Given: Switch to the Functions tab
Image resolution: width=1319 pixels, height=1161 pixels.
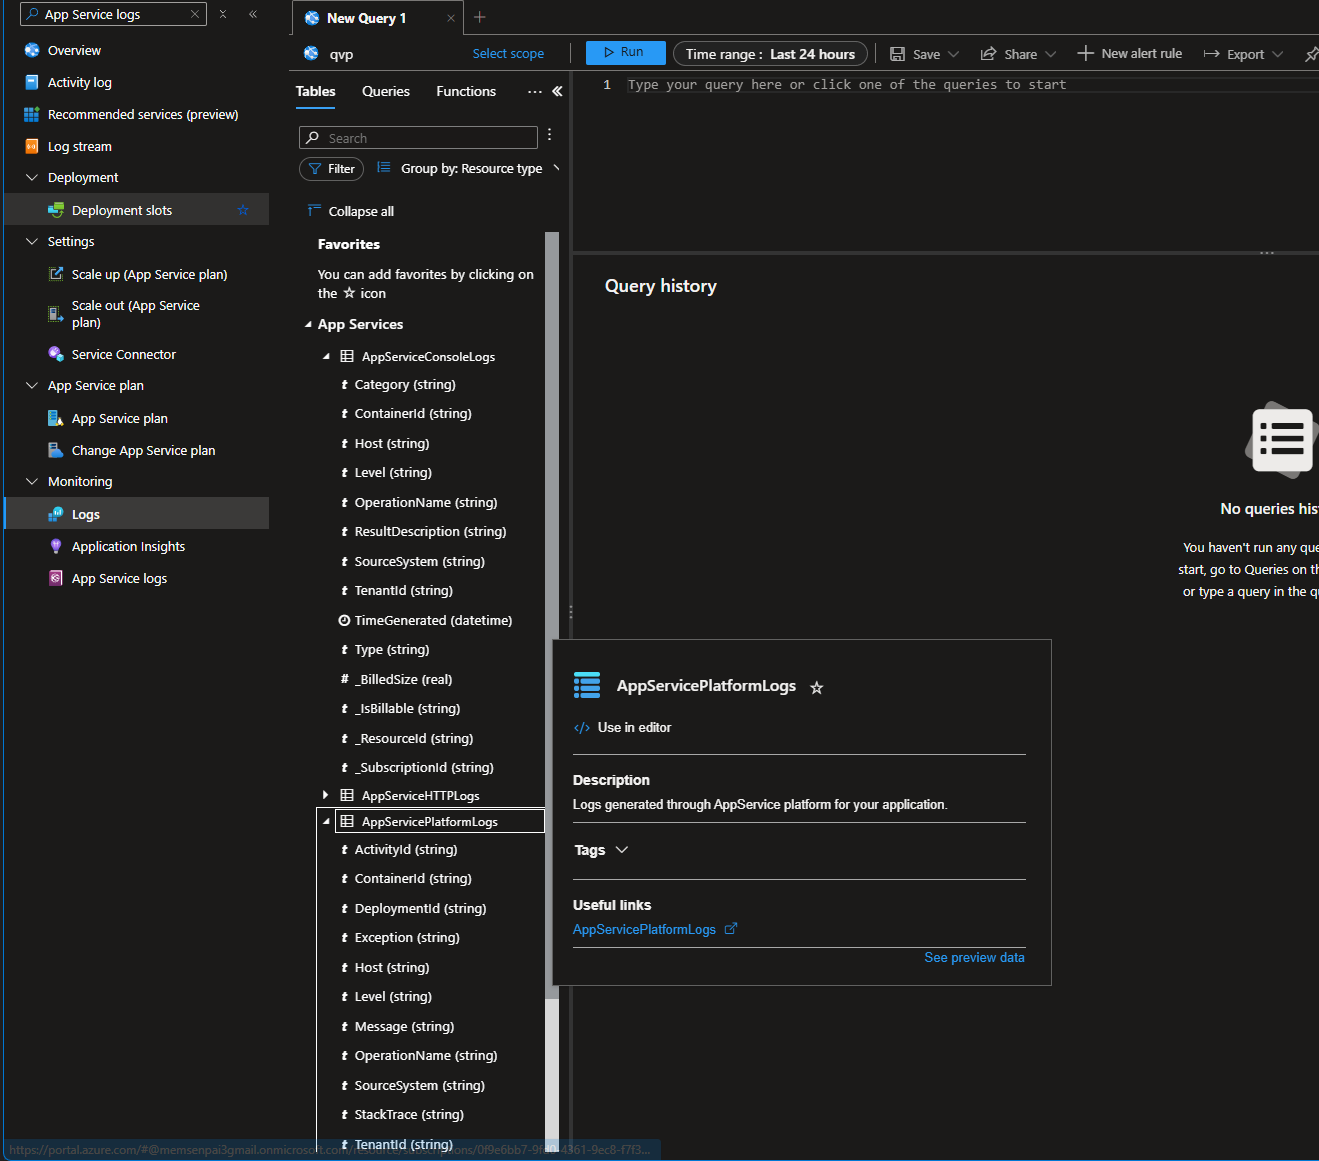Looking at the screenshot, I should click(466, 91).
